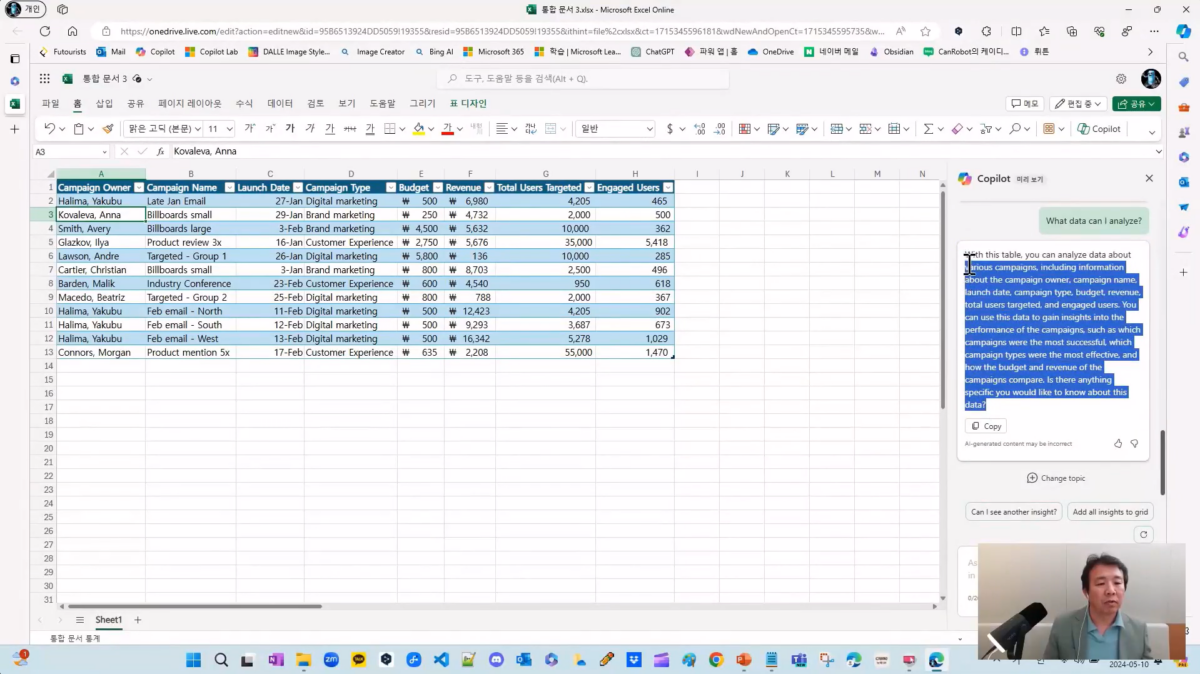Click the Format Painter brush icon
The image size is (1200, 674).
tap(108, 129)
